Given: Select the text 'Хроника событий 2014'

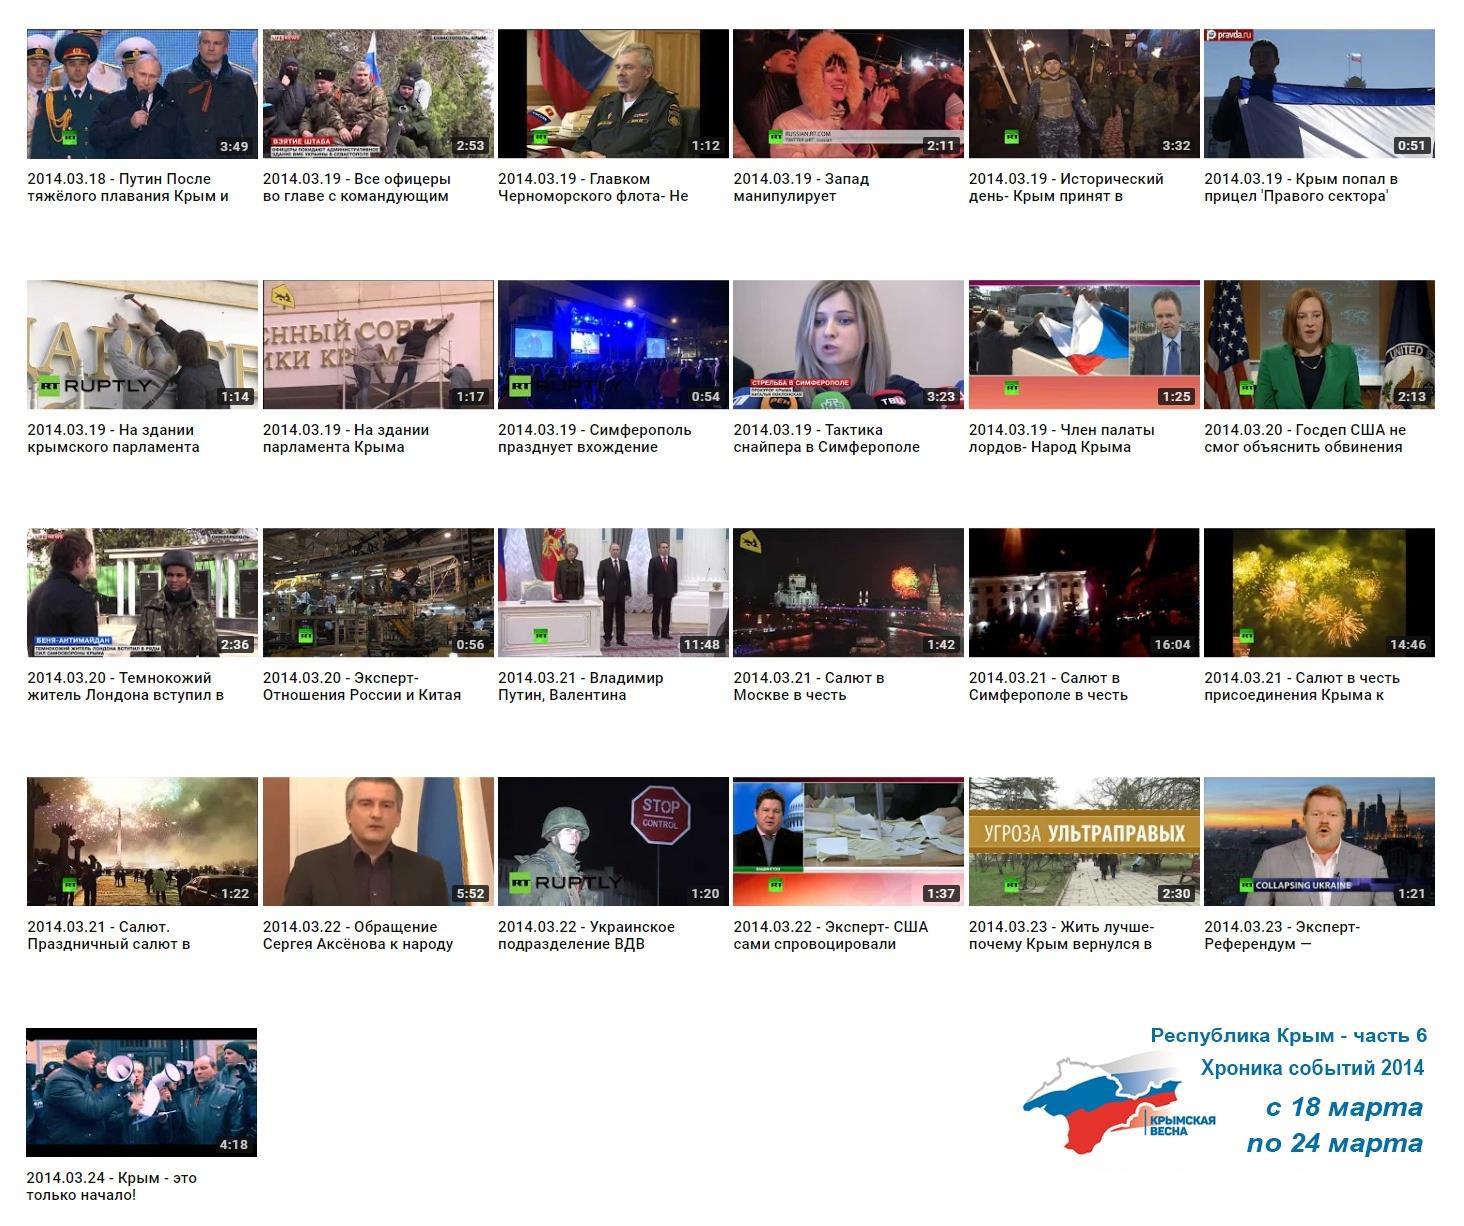Looking at the screenshot, I should pyautogui.click(x=1312, y=1068).
